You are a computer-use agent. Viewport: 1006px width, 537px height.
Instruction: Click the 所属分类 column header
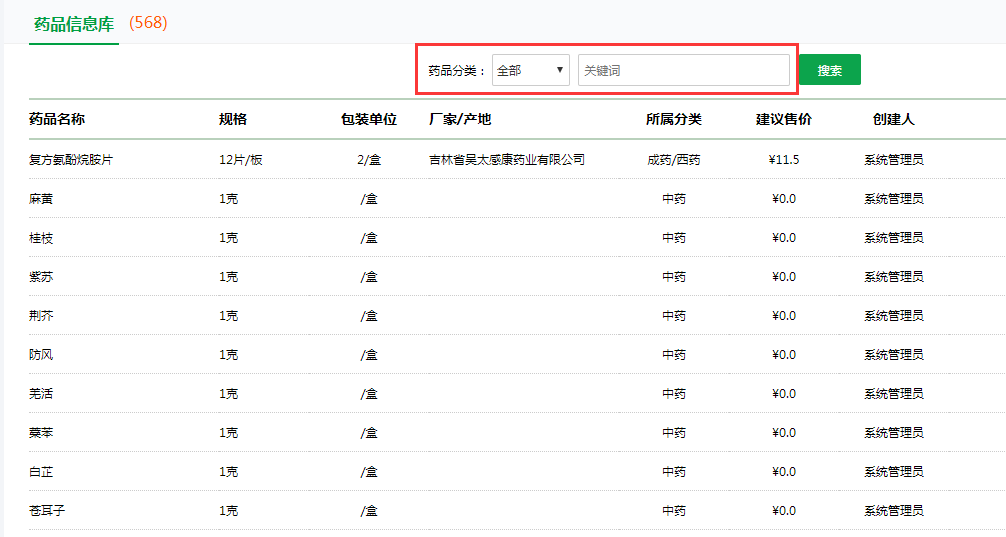point(674,119)
